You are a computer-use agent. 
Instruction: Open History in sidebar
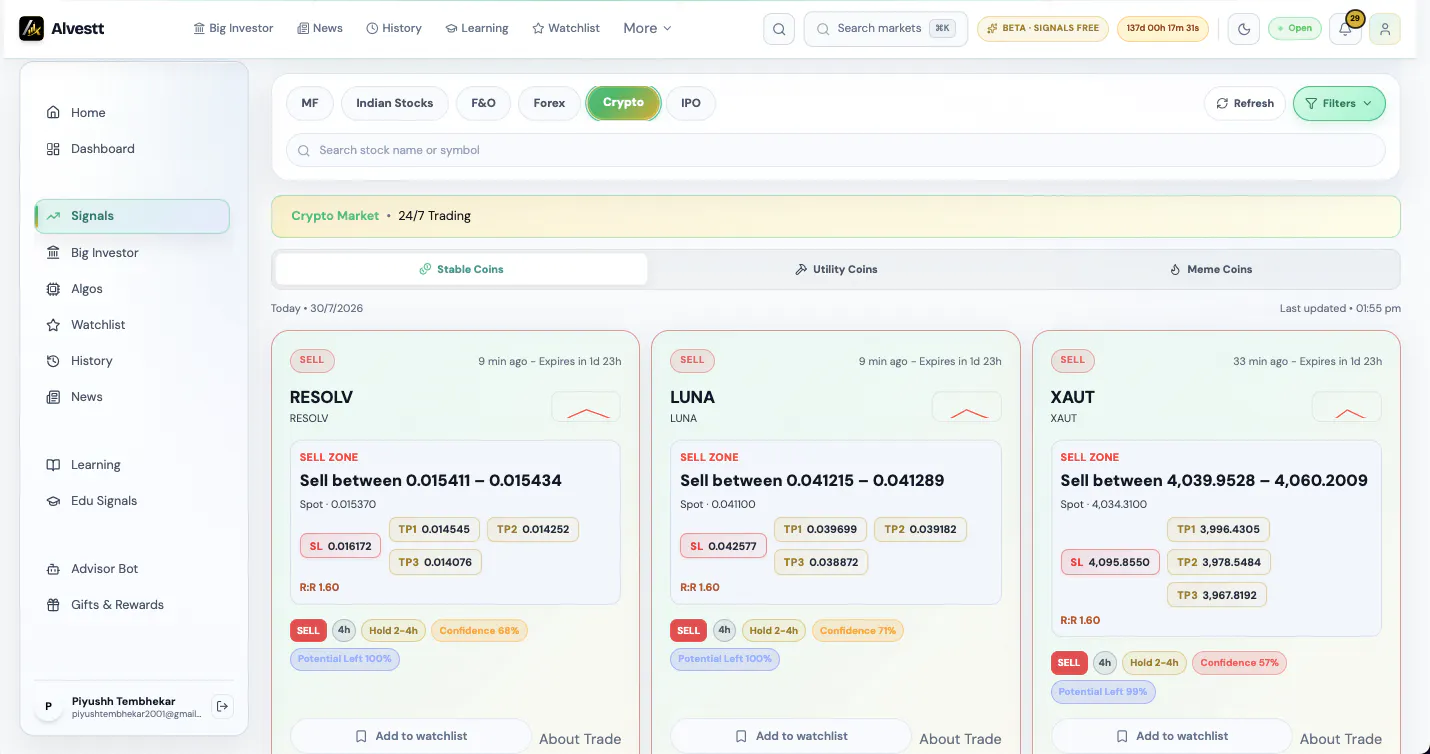132,361
